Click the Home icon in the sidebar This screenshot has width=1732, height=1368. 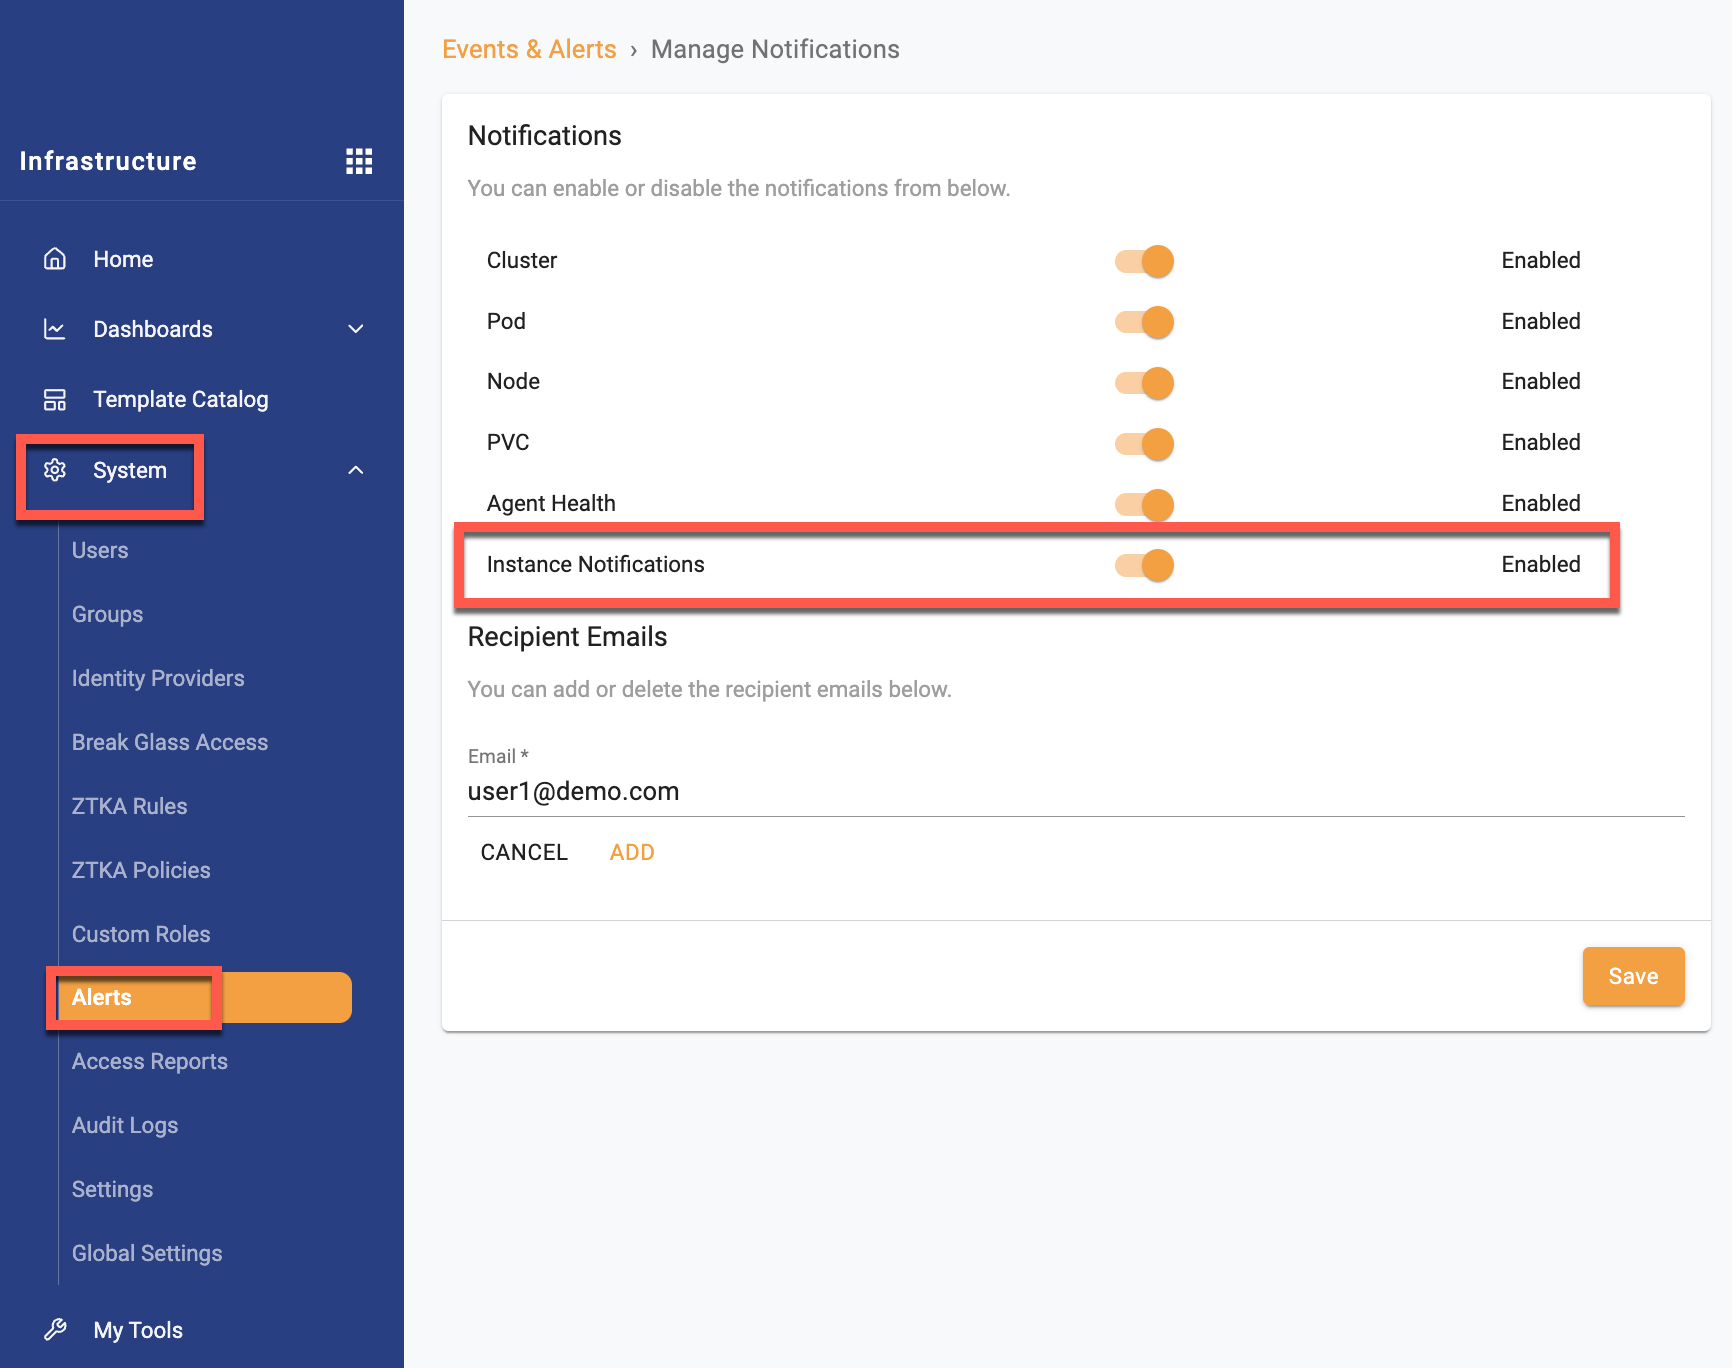(x=54, y=258)
